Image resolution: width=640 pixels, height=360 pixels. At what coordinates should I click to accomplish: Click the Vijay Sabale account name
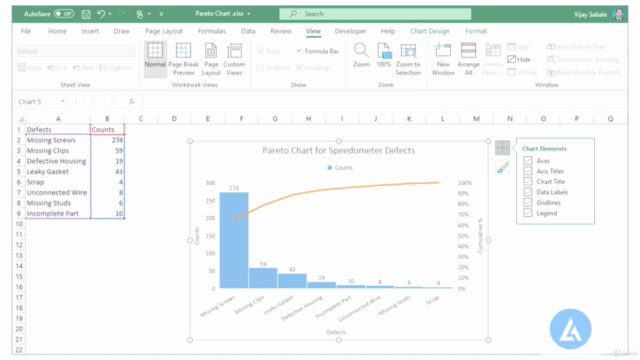click(590, 14)
